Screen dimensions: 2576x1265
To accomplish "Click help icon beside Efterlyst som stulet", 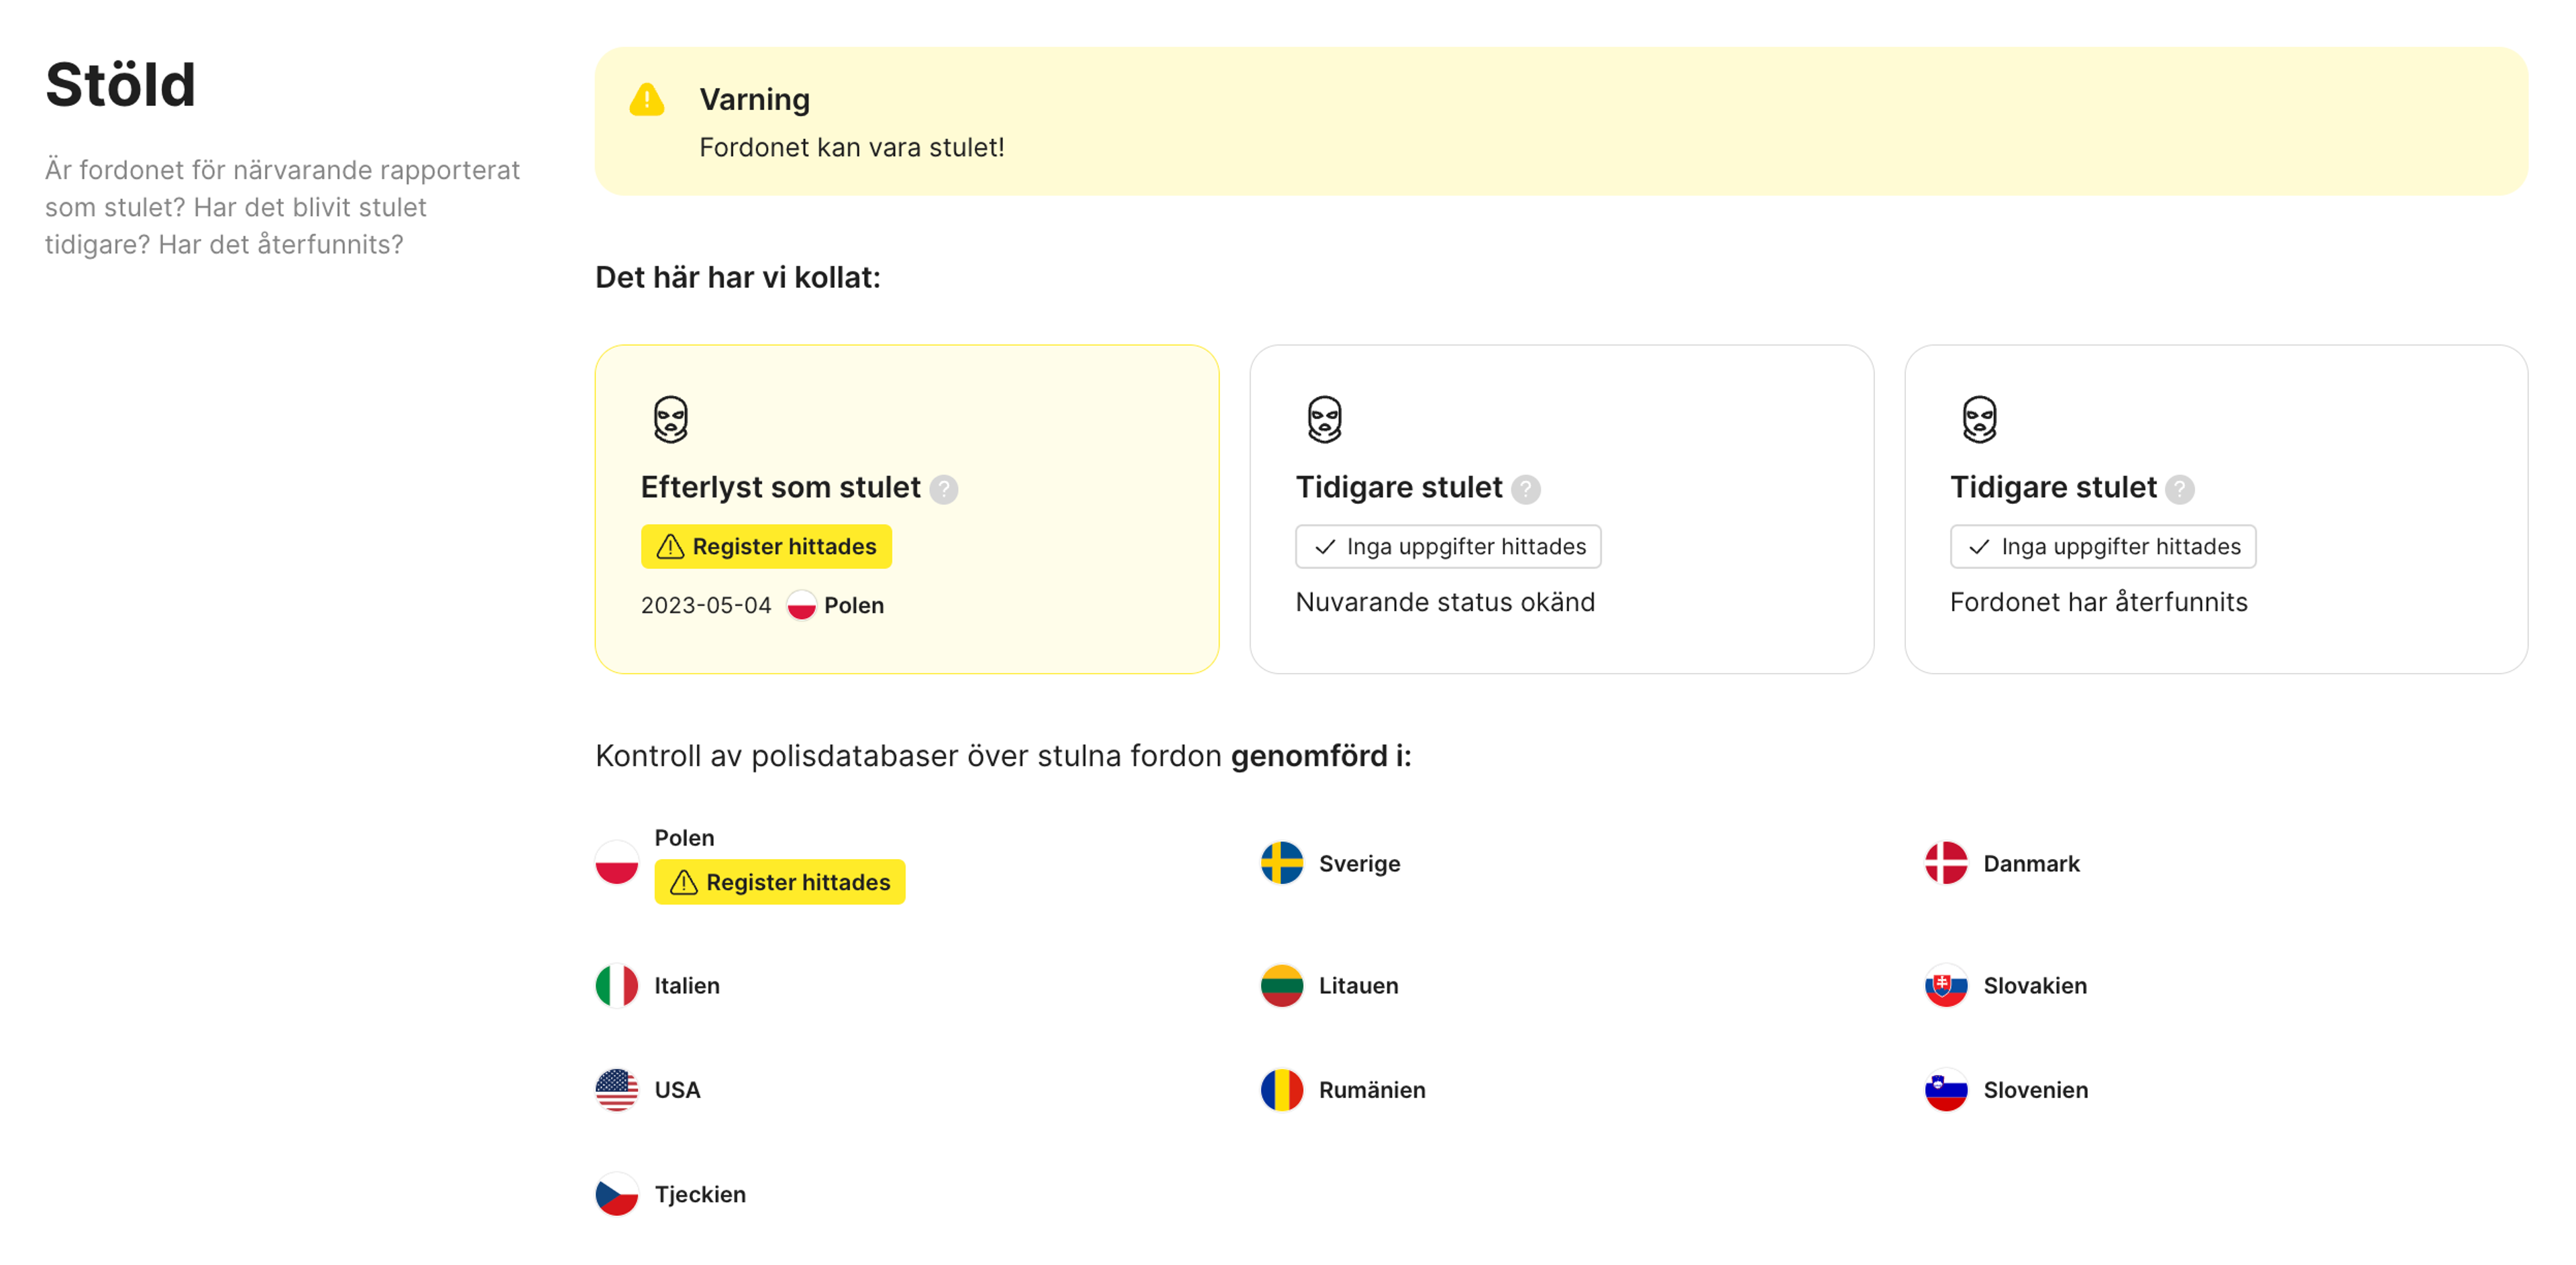I will [x=943, y=489].
